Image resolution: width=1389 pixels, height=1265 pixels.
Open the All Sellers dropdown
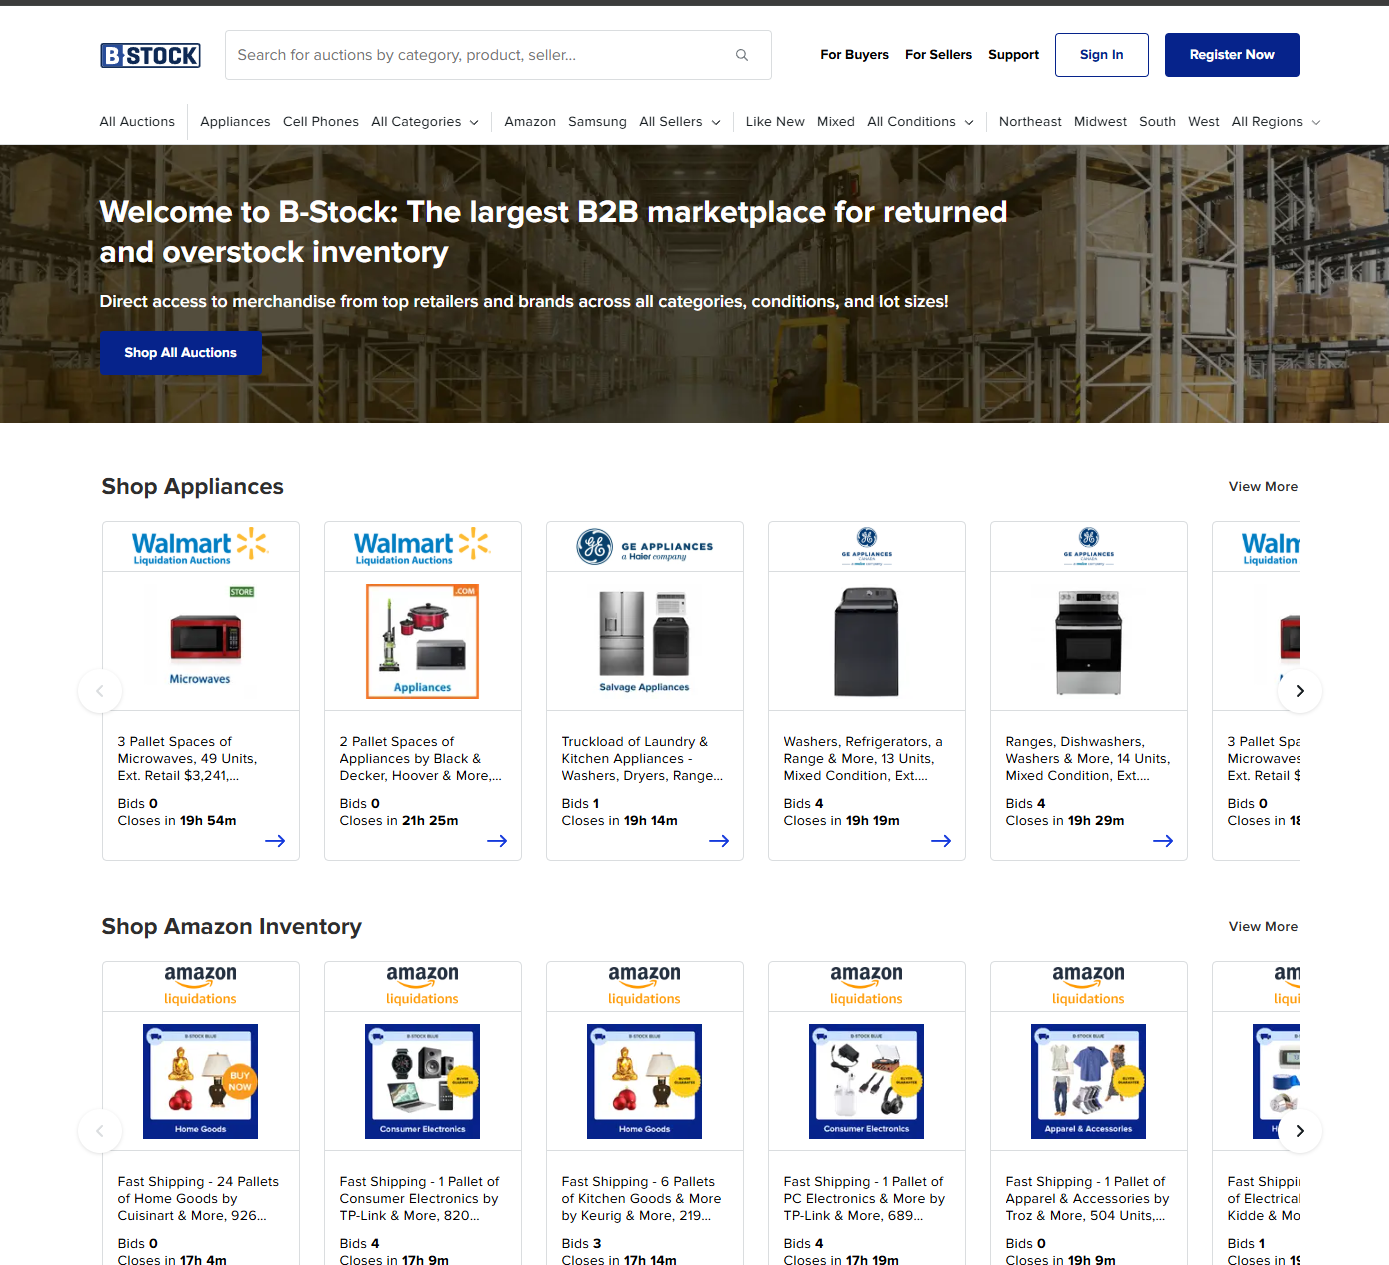coord(679,122)
